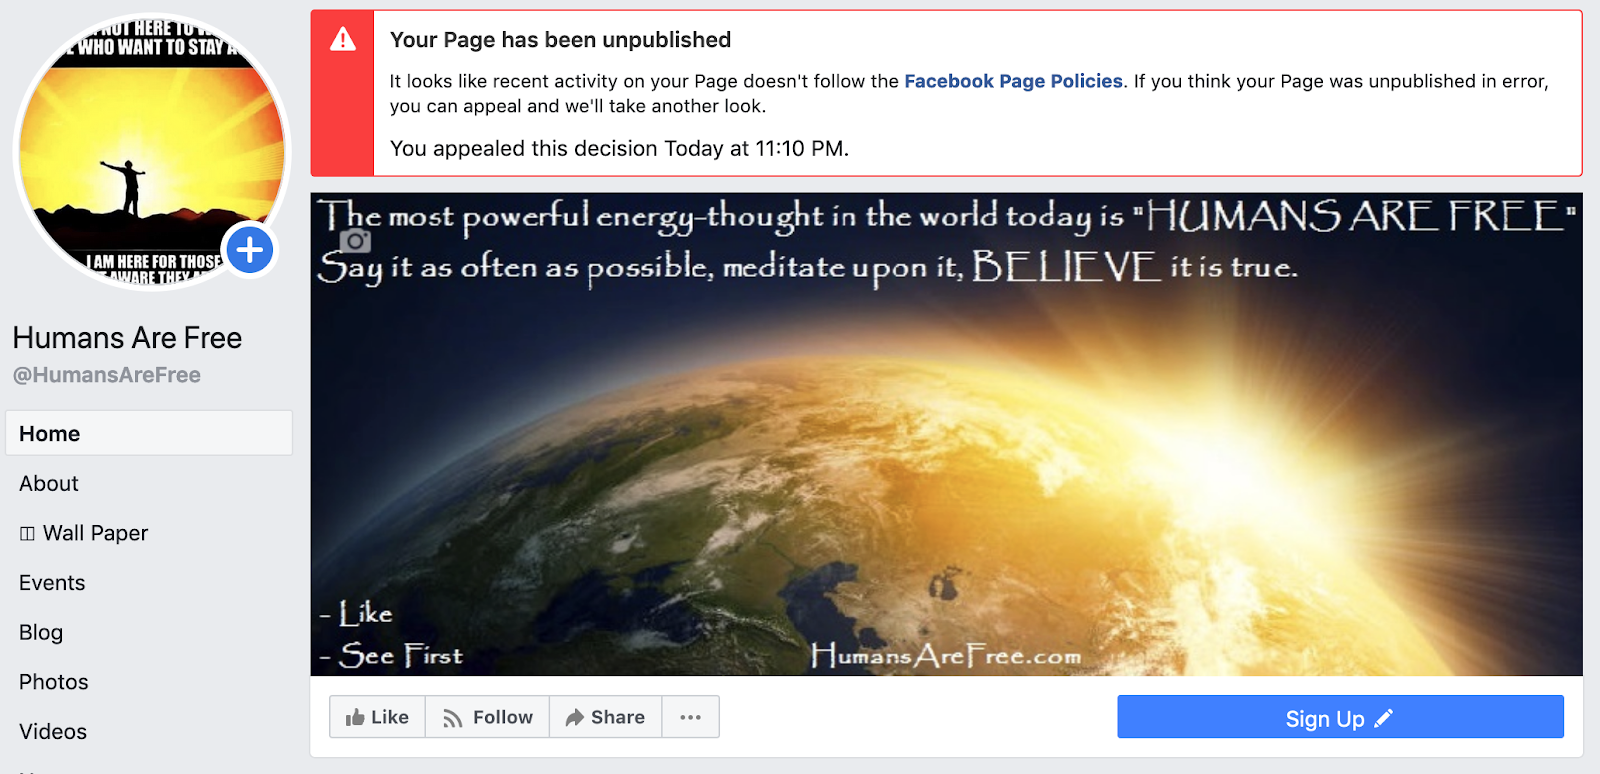Image resolution: width=1600 pixels, height=774 pixels.
Task: Click the Wall Paper tab icon
Action: click(x=27, y=534)
